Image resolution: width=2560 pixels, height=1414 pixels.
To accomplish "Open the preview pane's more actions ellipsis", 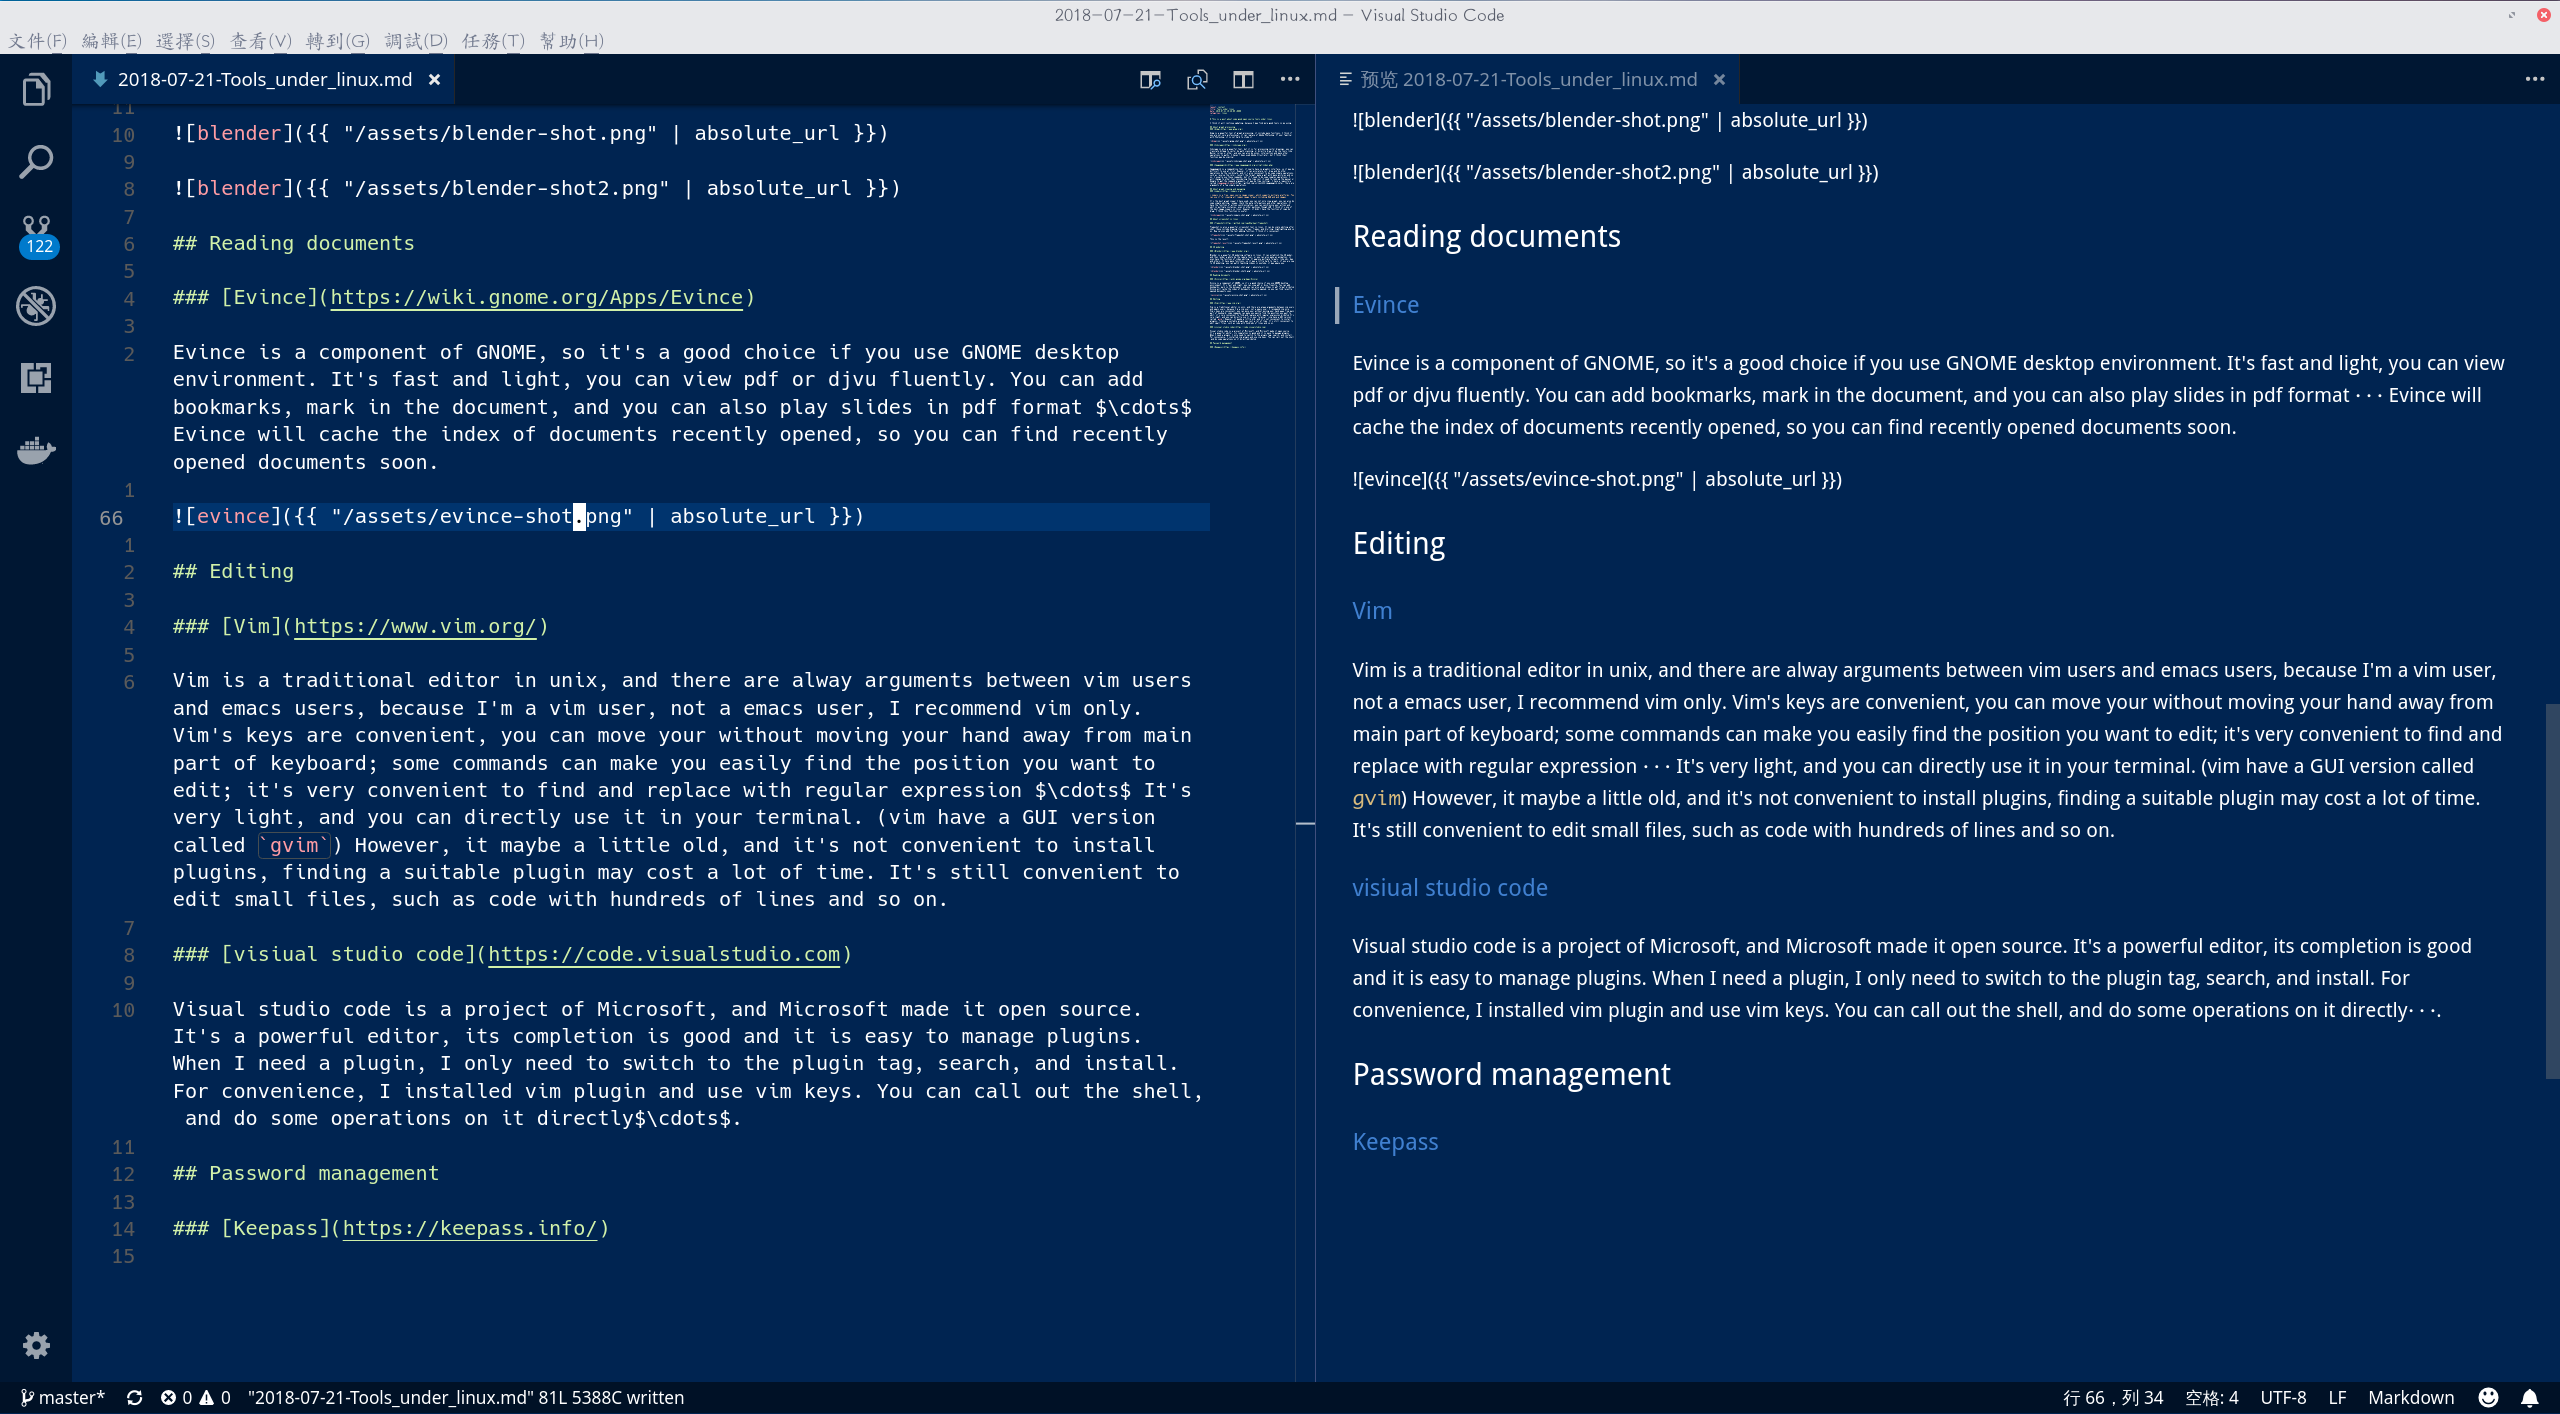I will point(2535,80).
